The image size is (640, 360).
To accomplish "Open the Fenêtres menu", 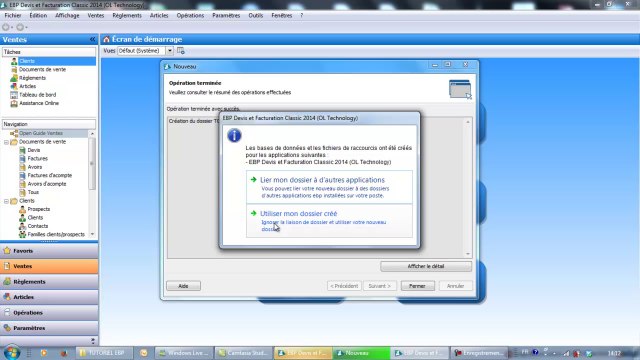I will point(282,16).
